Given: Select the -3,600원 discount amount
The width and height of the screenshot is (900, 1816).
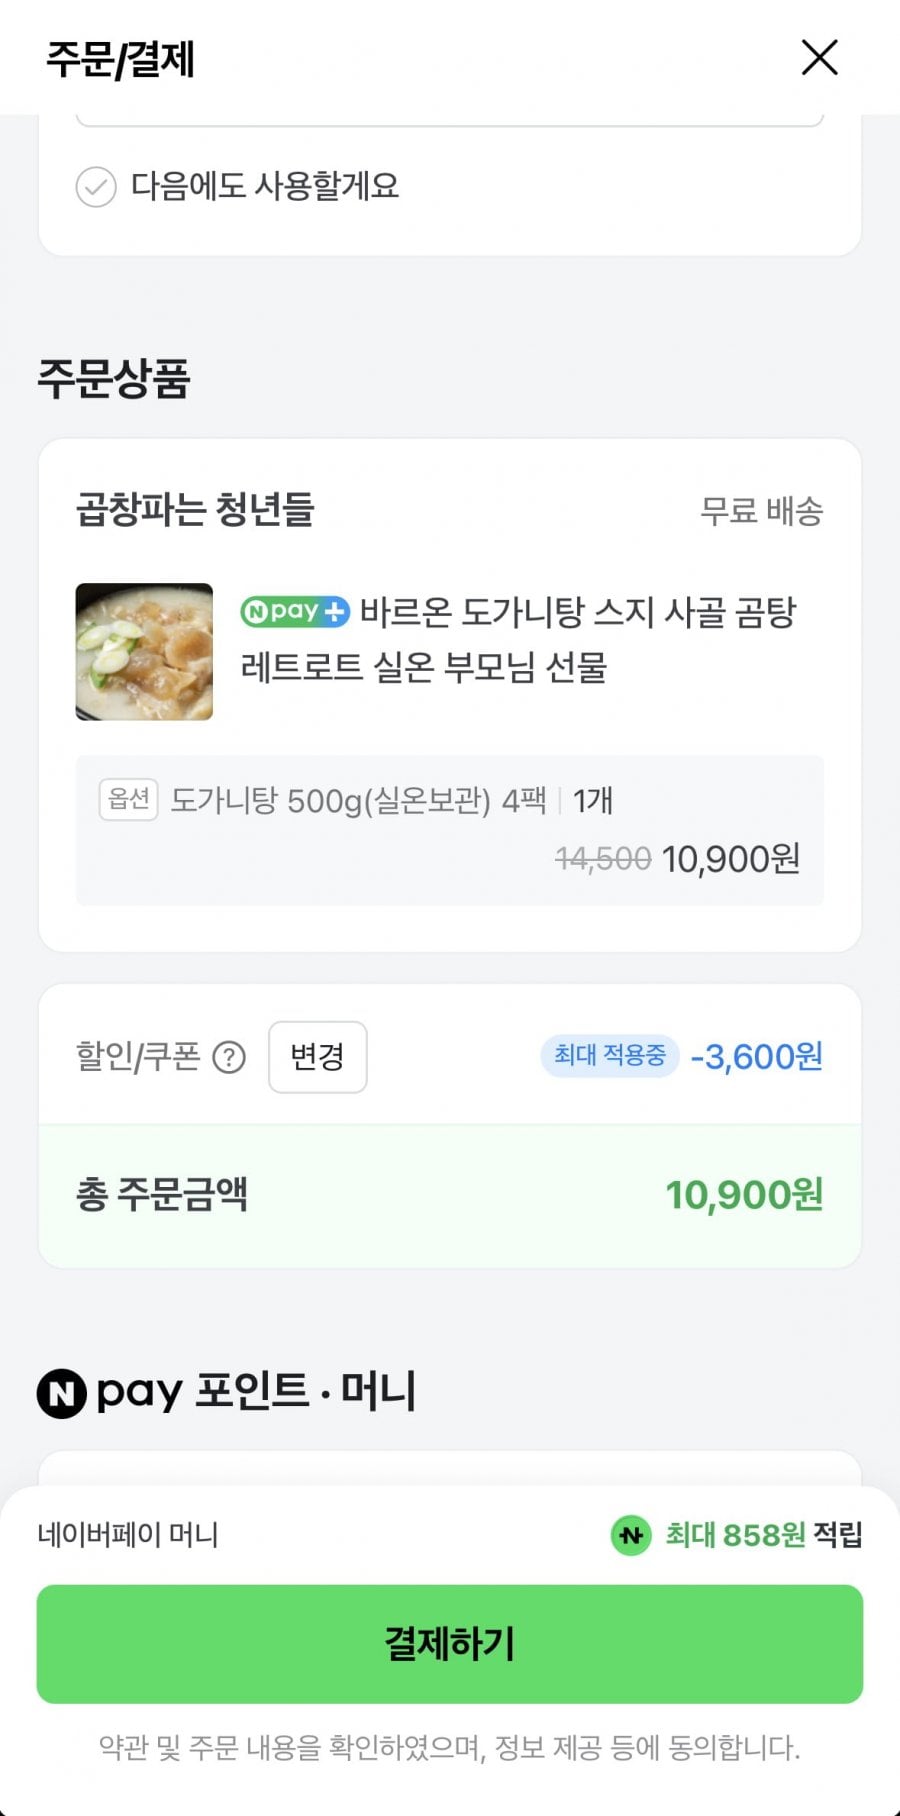Looking at the screenshot, I should coord(757,1057).
